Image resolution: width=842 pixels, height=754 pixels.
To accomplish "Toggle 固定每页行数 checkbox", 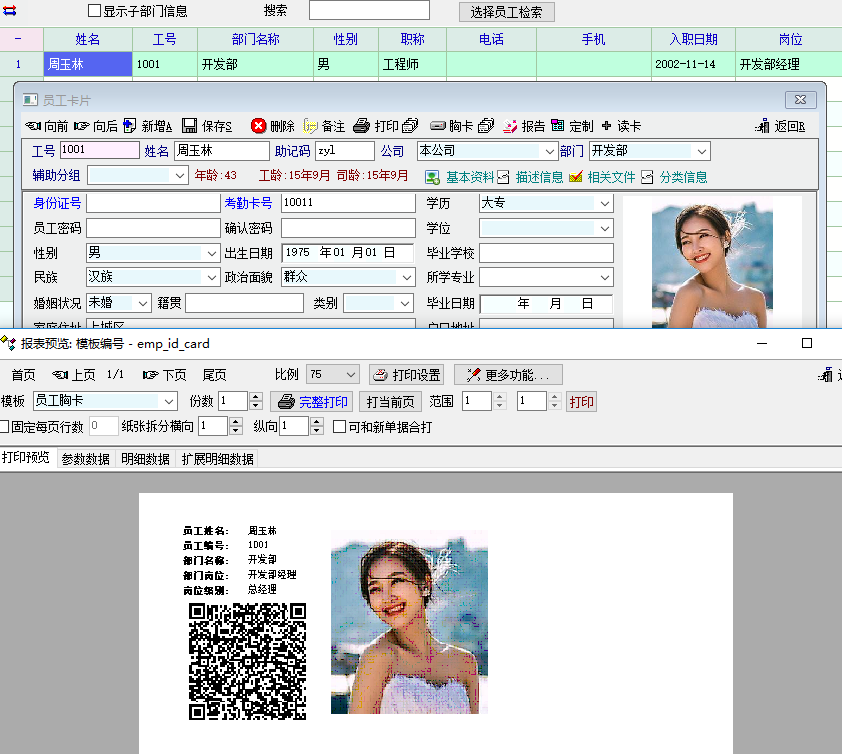I will [5, 427].
